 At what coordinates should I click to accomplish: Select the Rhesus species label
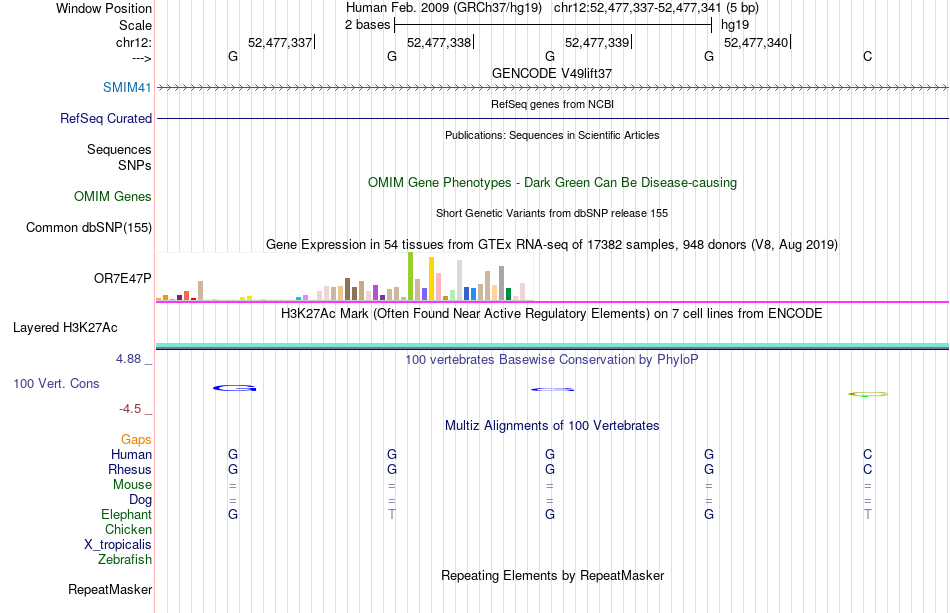[130, 469]
